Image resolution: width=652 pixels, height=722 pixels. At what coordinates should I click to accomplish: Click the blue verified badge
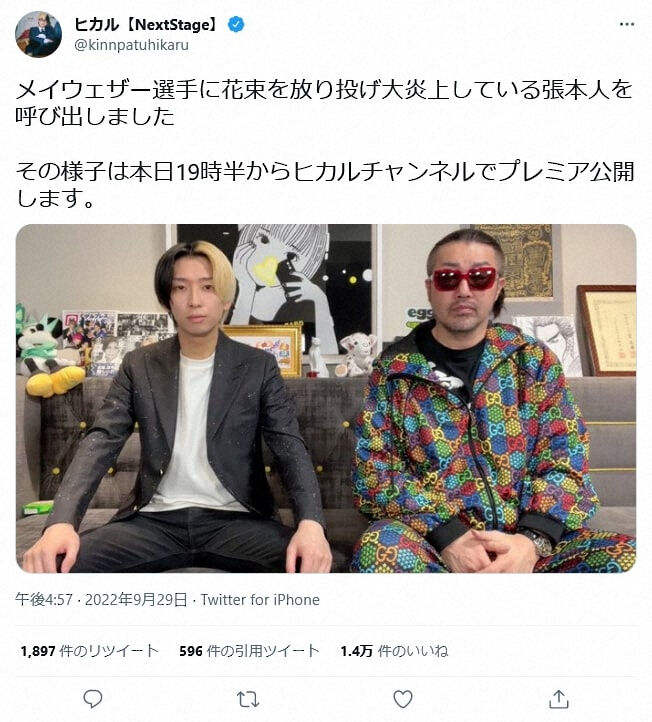coord(236,24)
